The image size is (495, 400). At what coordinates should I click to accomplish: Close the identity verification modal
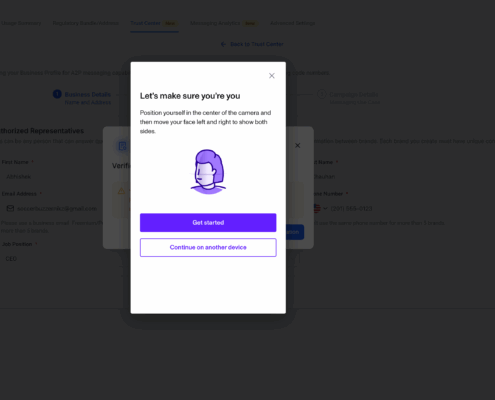point(272,76)
